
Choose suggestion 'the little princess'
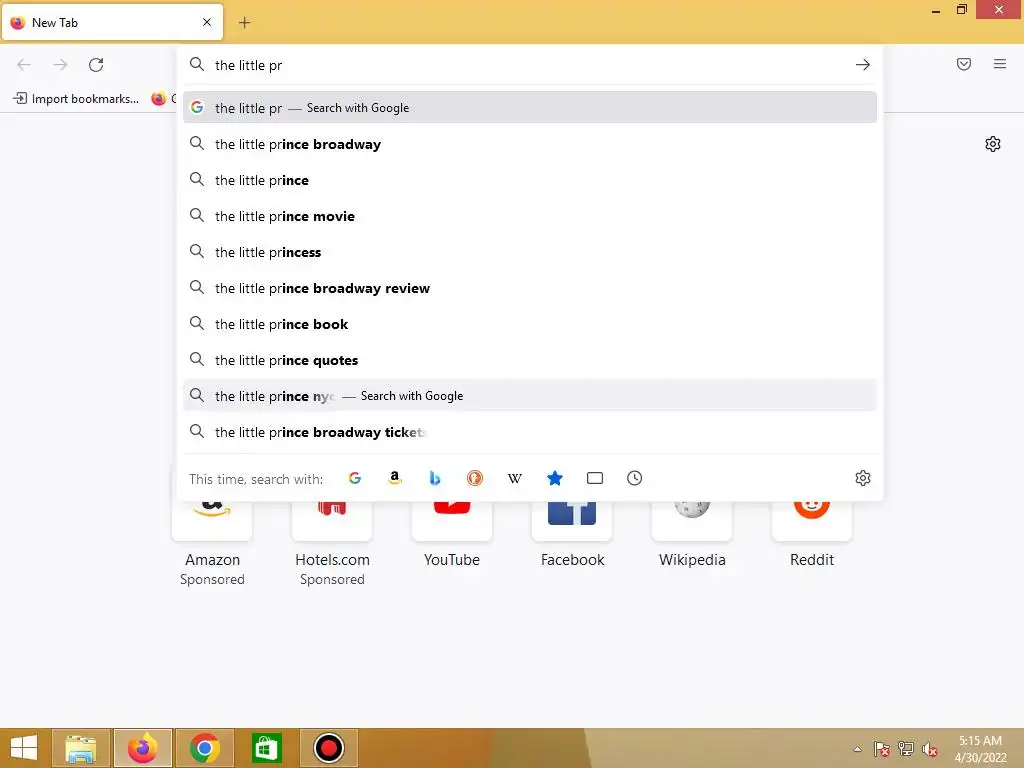click(530, 252)
